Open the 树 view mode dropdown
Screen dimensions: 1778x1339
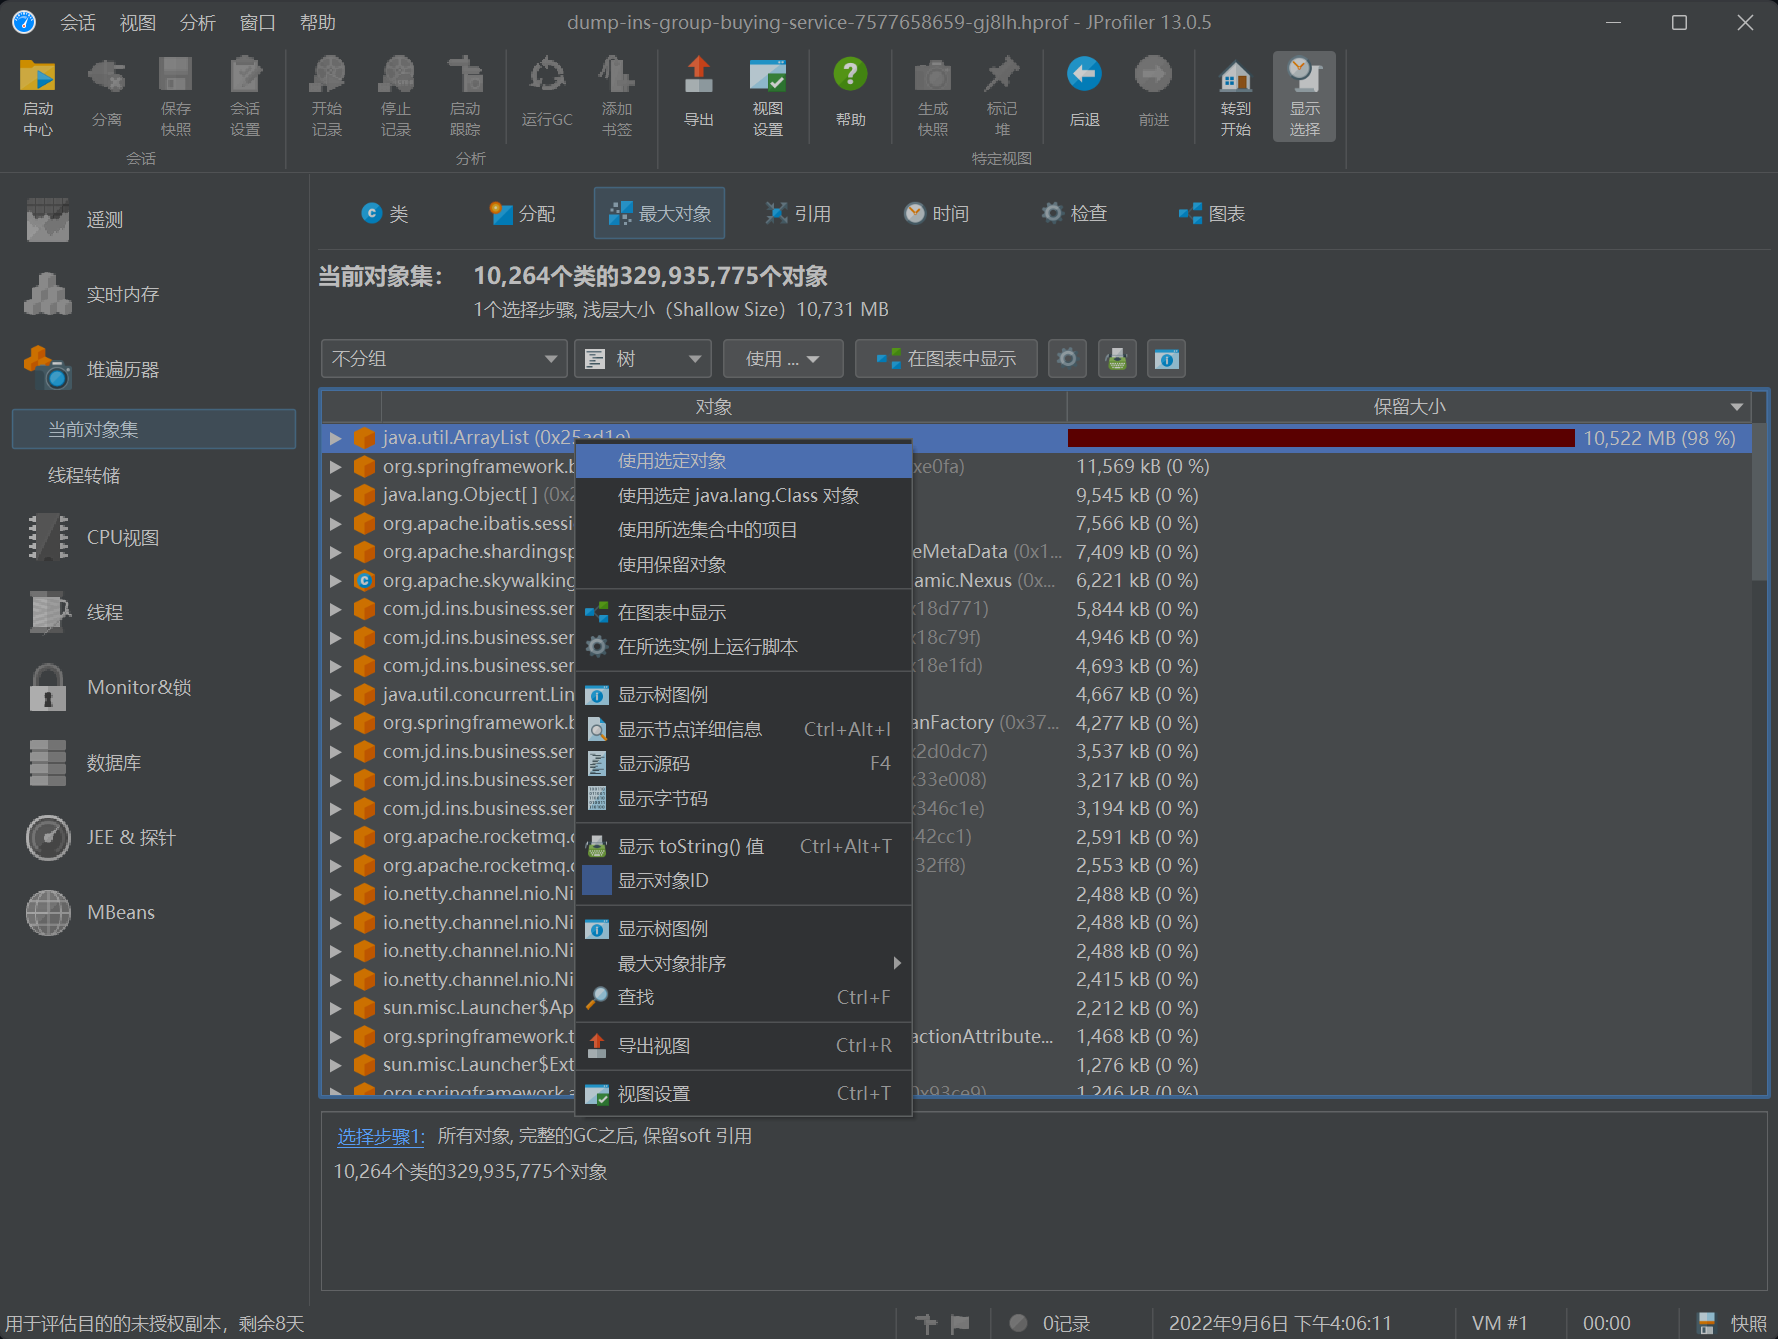coord(643,358)
